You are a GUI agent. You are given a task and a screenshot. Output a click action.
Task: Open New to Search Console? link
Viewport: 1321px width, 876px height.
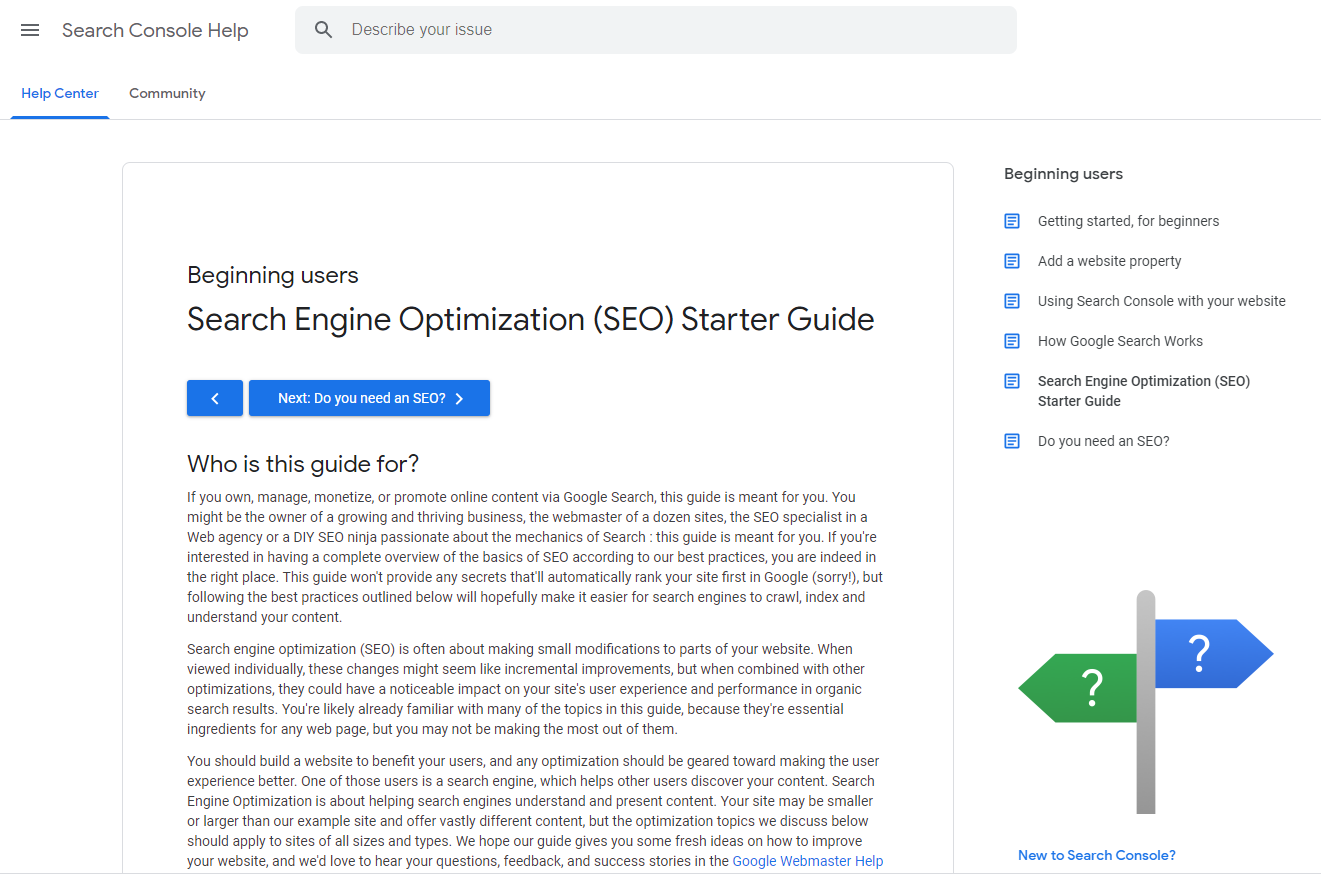pyautogui.click(x=1096, y=855)
